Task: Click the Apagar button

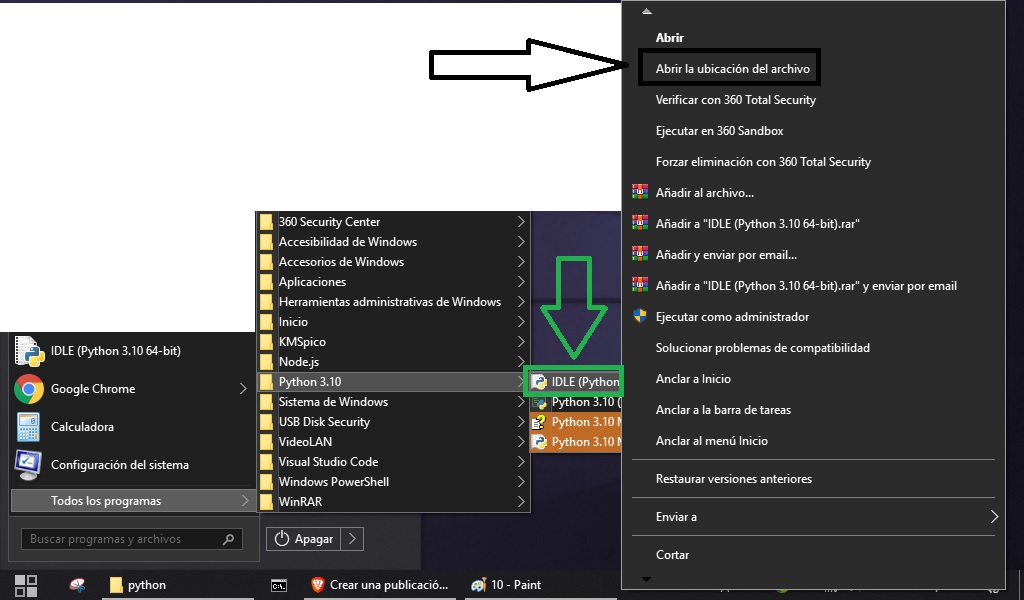Action: click(x=304, y=539)
